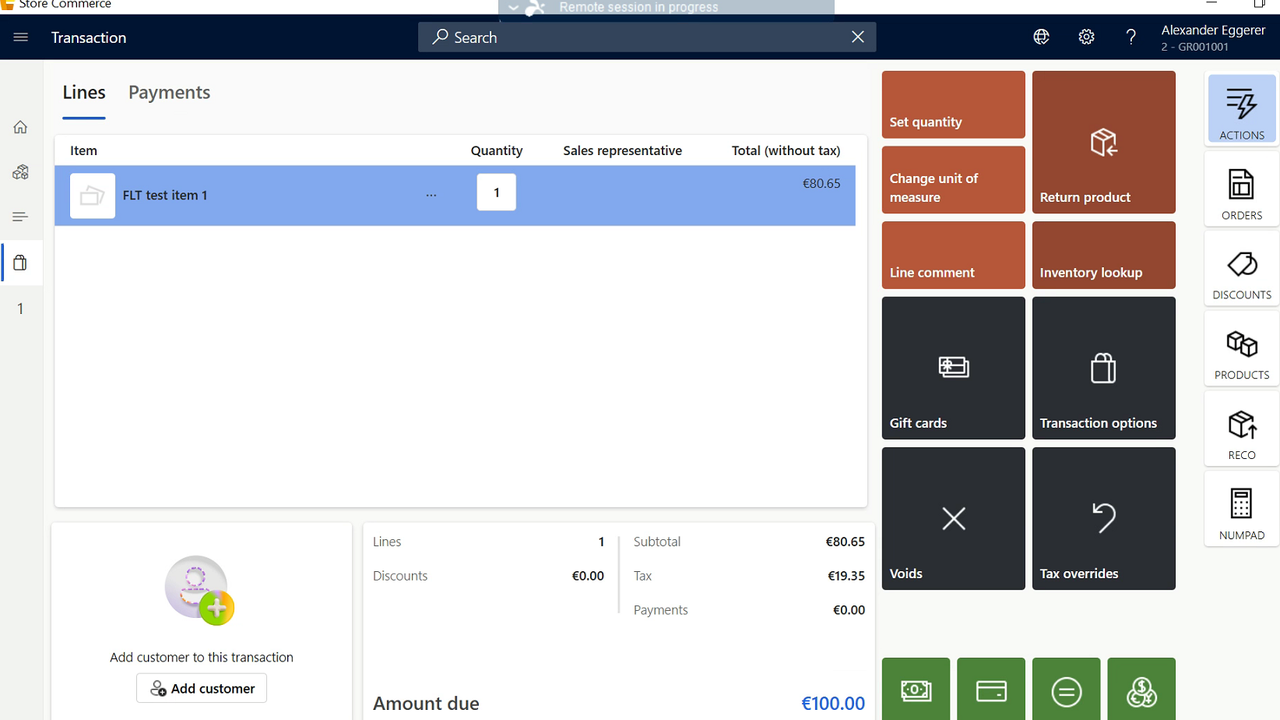Show the NUMPAD panel
This screenshot has height=720, width=1280.
tap(1241, 510)
